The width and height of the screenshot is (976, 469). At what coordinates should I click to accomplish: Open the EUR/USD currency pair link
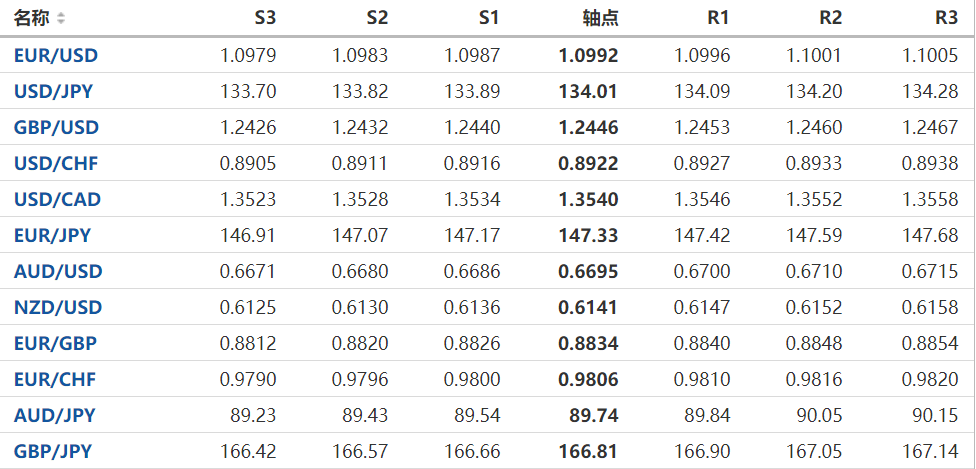56,56
